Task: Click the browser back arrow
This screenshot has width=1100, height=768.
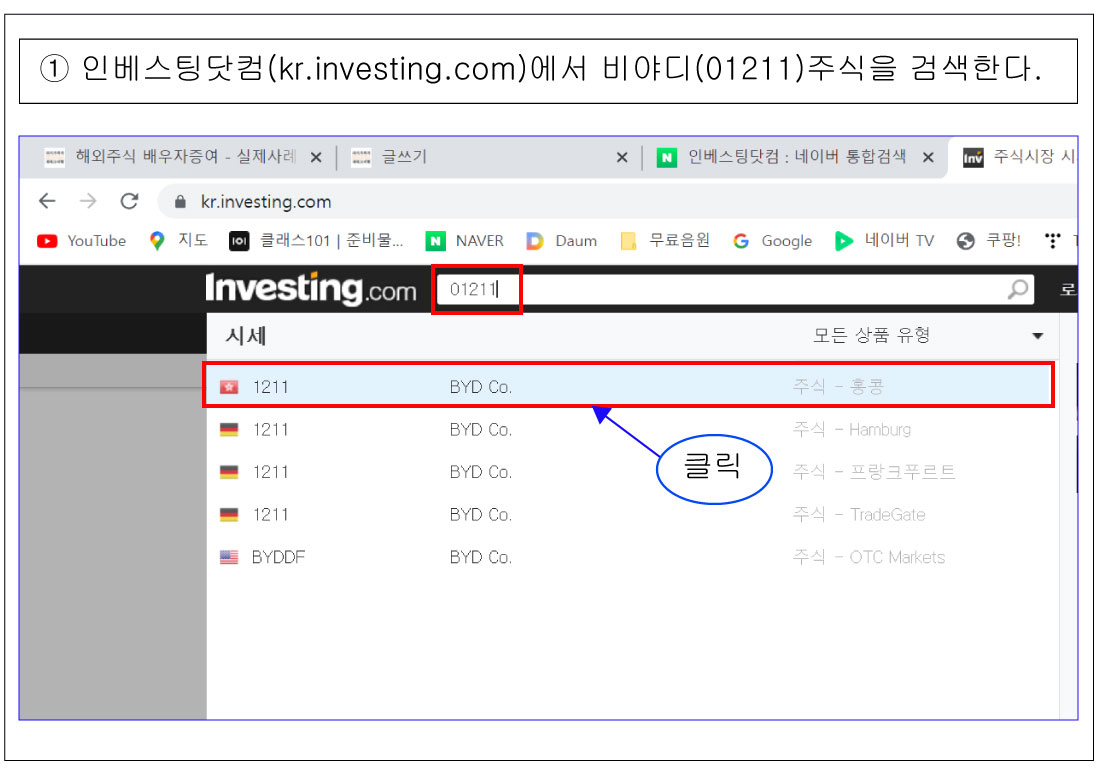Action: (x=47, y=201)
